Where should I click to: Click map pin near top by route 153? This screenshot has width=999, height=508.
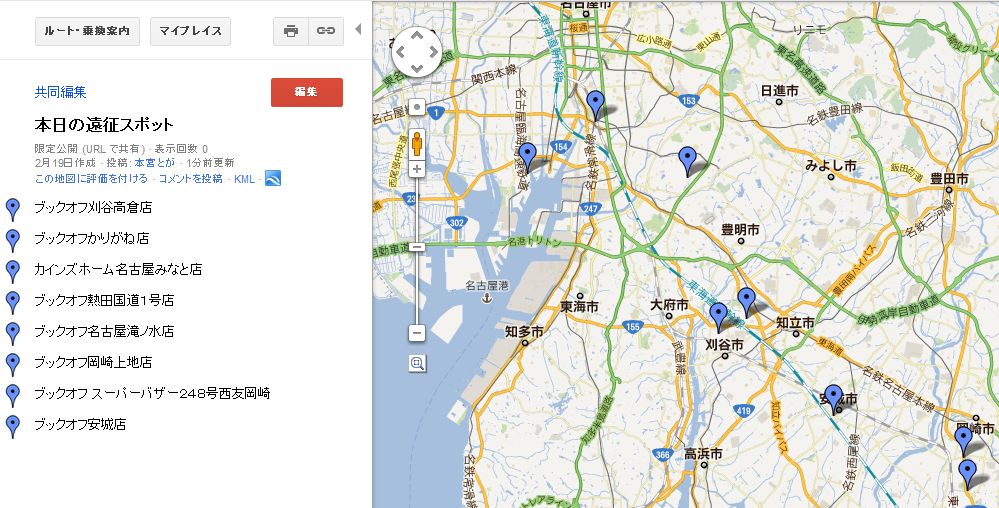coord(596,105)
